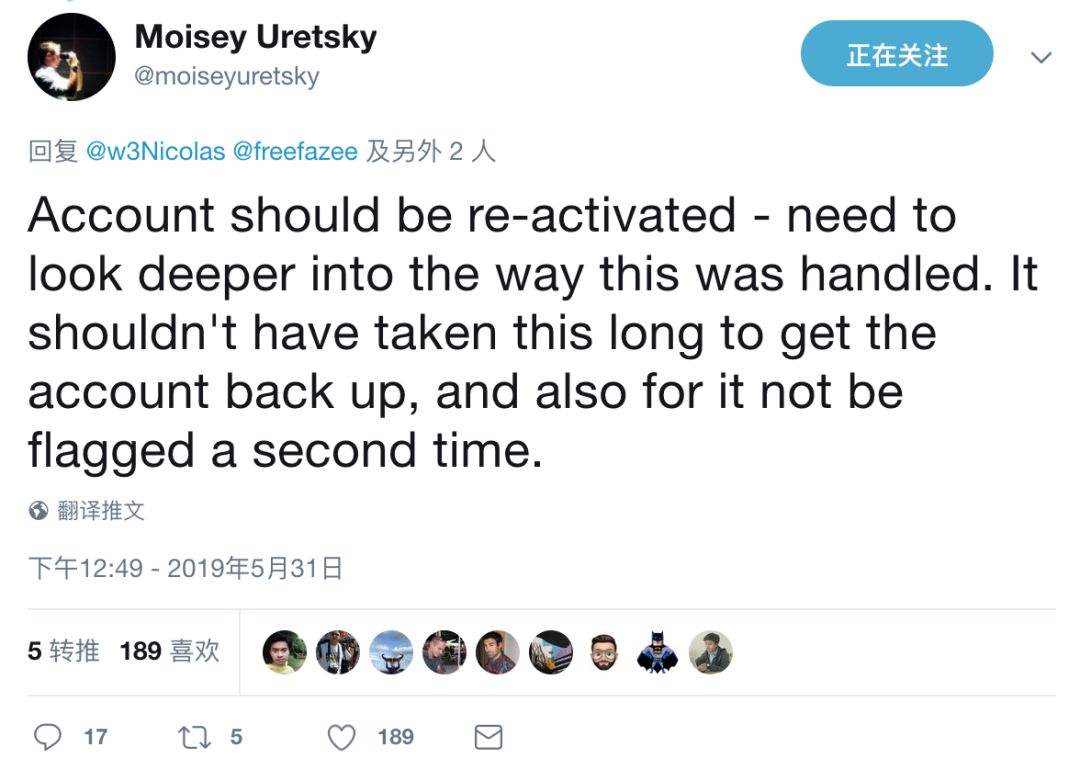Open the 5 转推 retweets list
1080x770 pixels.
(x=64, y=651)
